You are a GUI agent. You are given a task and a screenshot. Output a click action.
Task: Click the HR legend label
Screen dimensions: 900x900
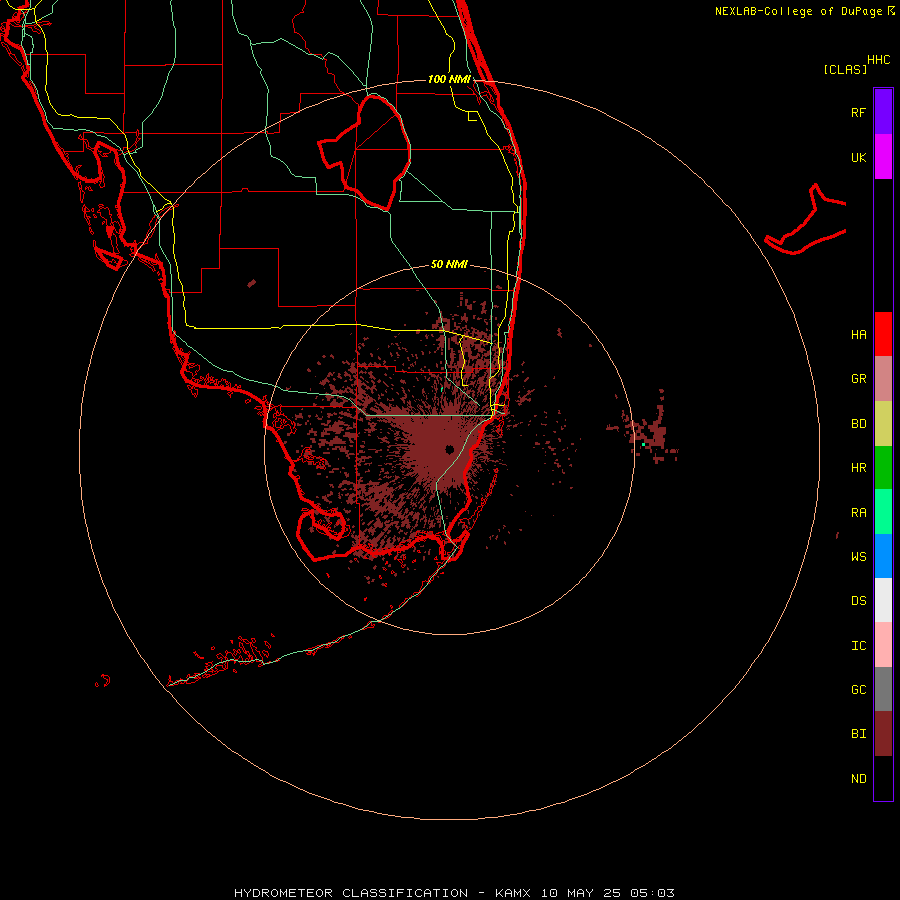coord(858,468)
